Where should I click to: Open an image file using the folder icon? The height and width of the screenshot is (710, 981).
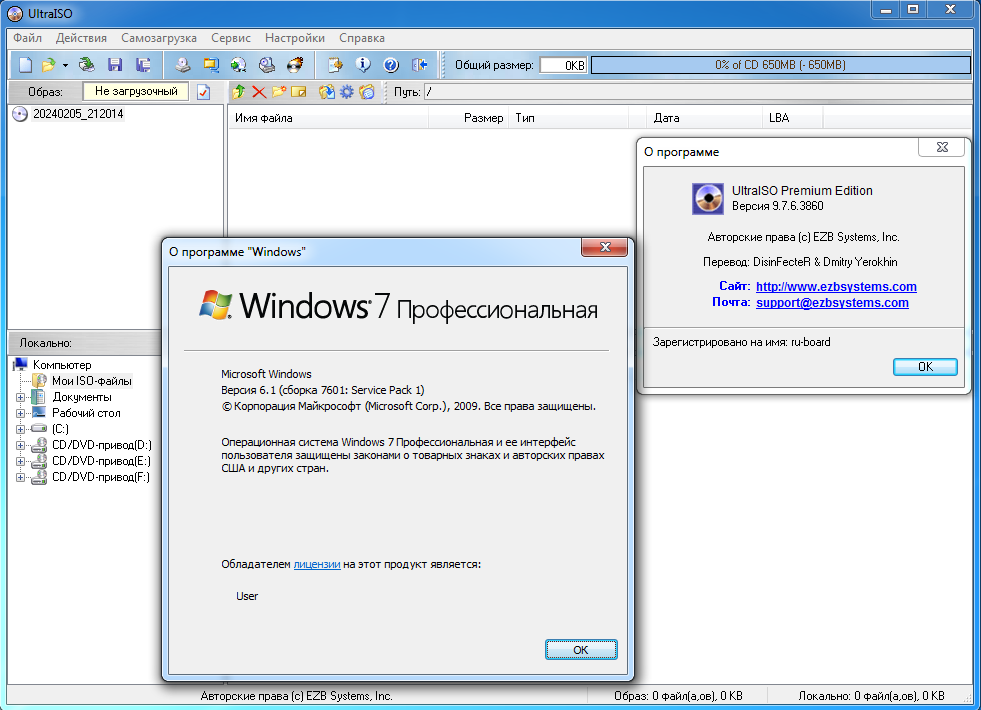pyautogui.click(x=48, y=64)
